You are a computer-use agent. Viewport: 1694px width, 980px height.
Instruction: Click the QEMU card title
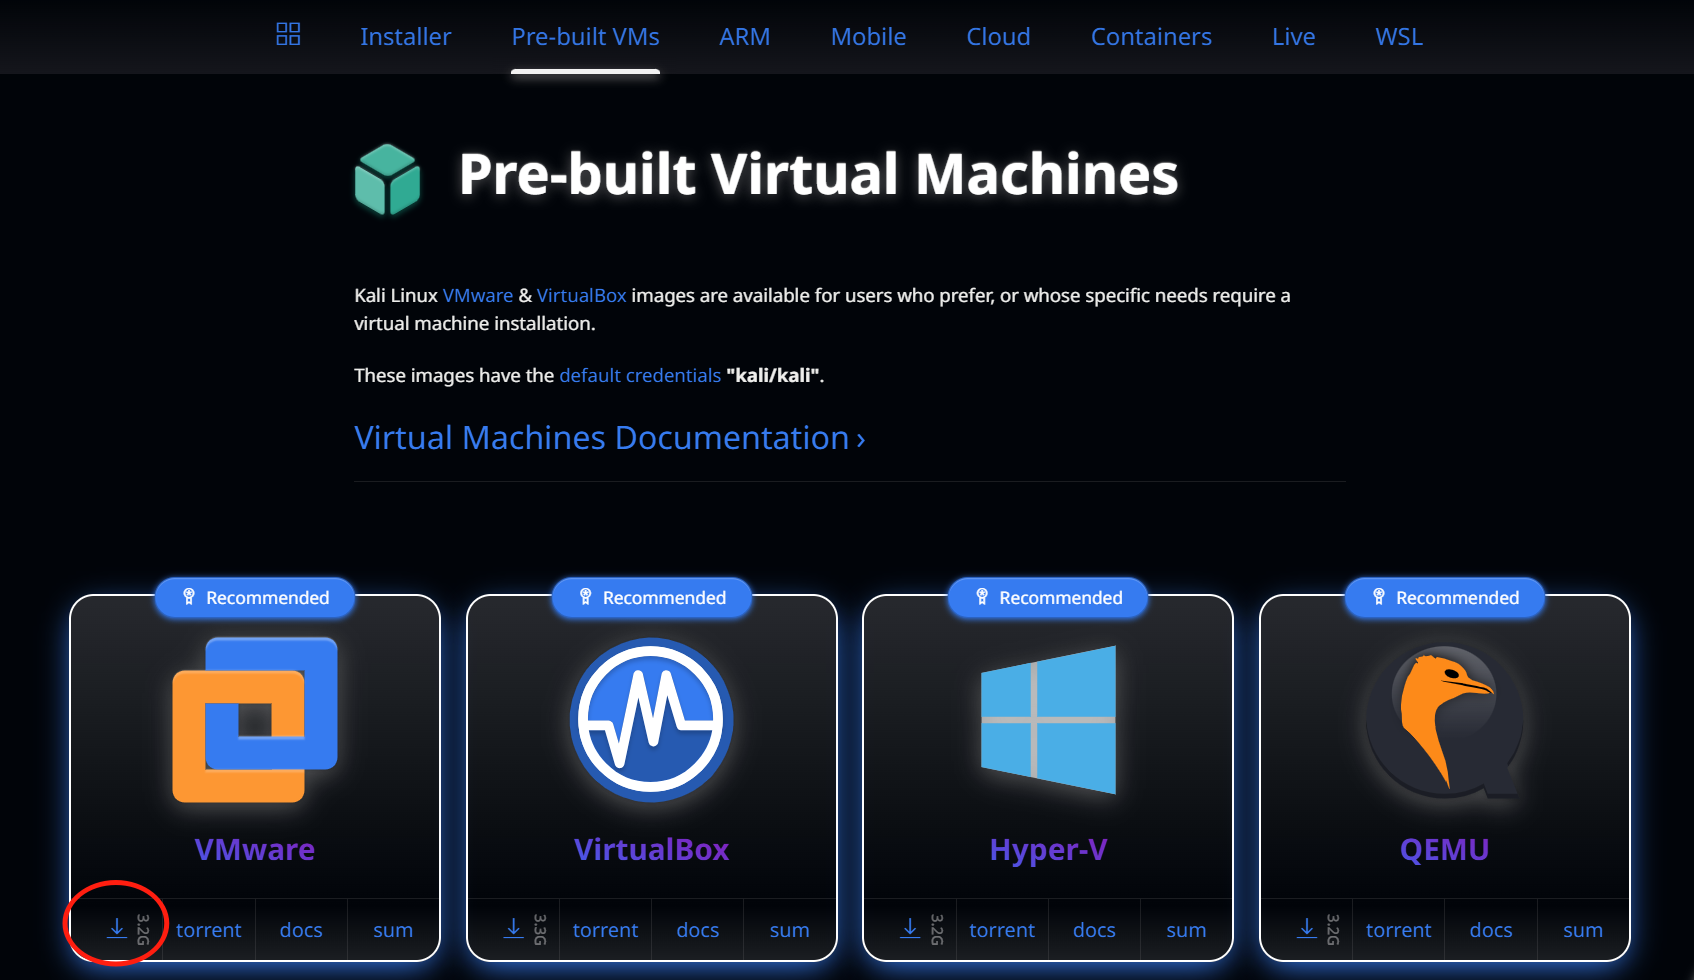[1445, 849]
